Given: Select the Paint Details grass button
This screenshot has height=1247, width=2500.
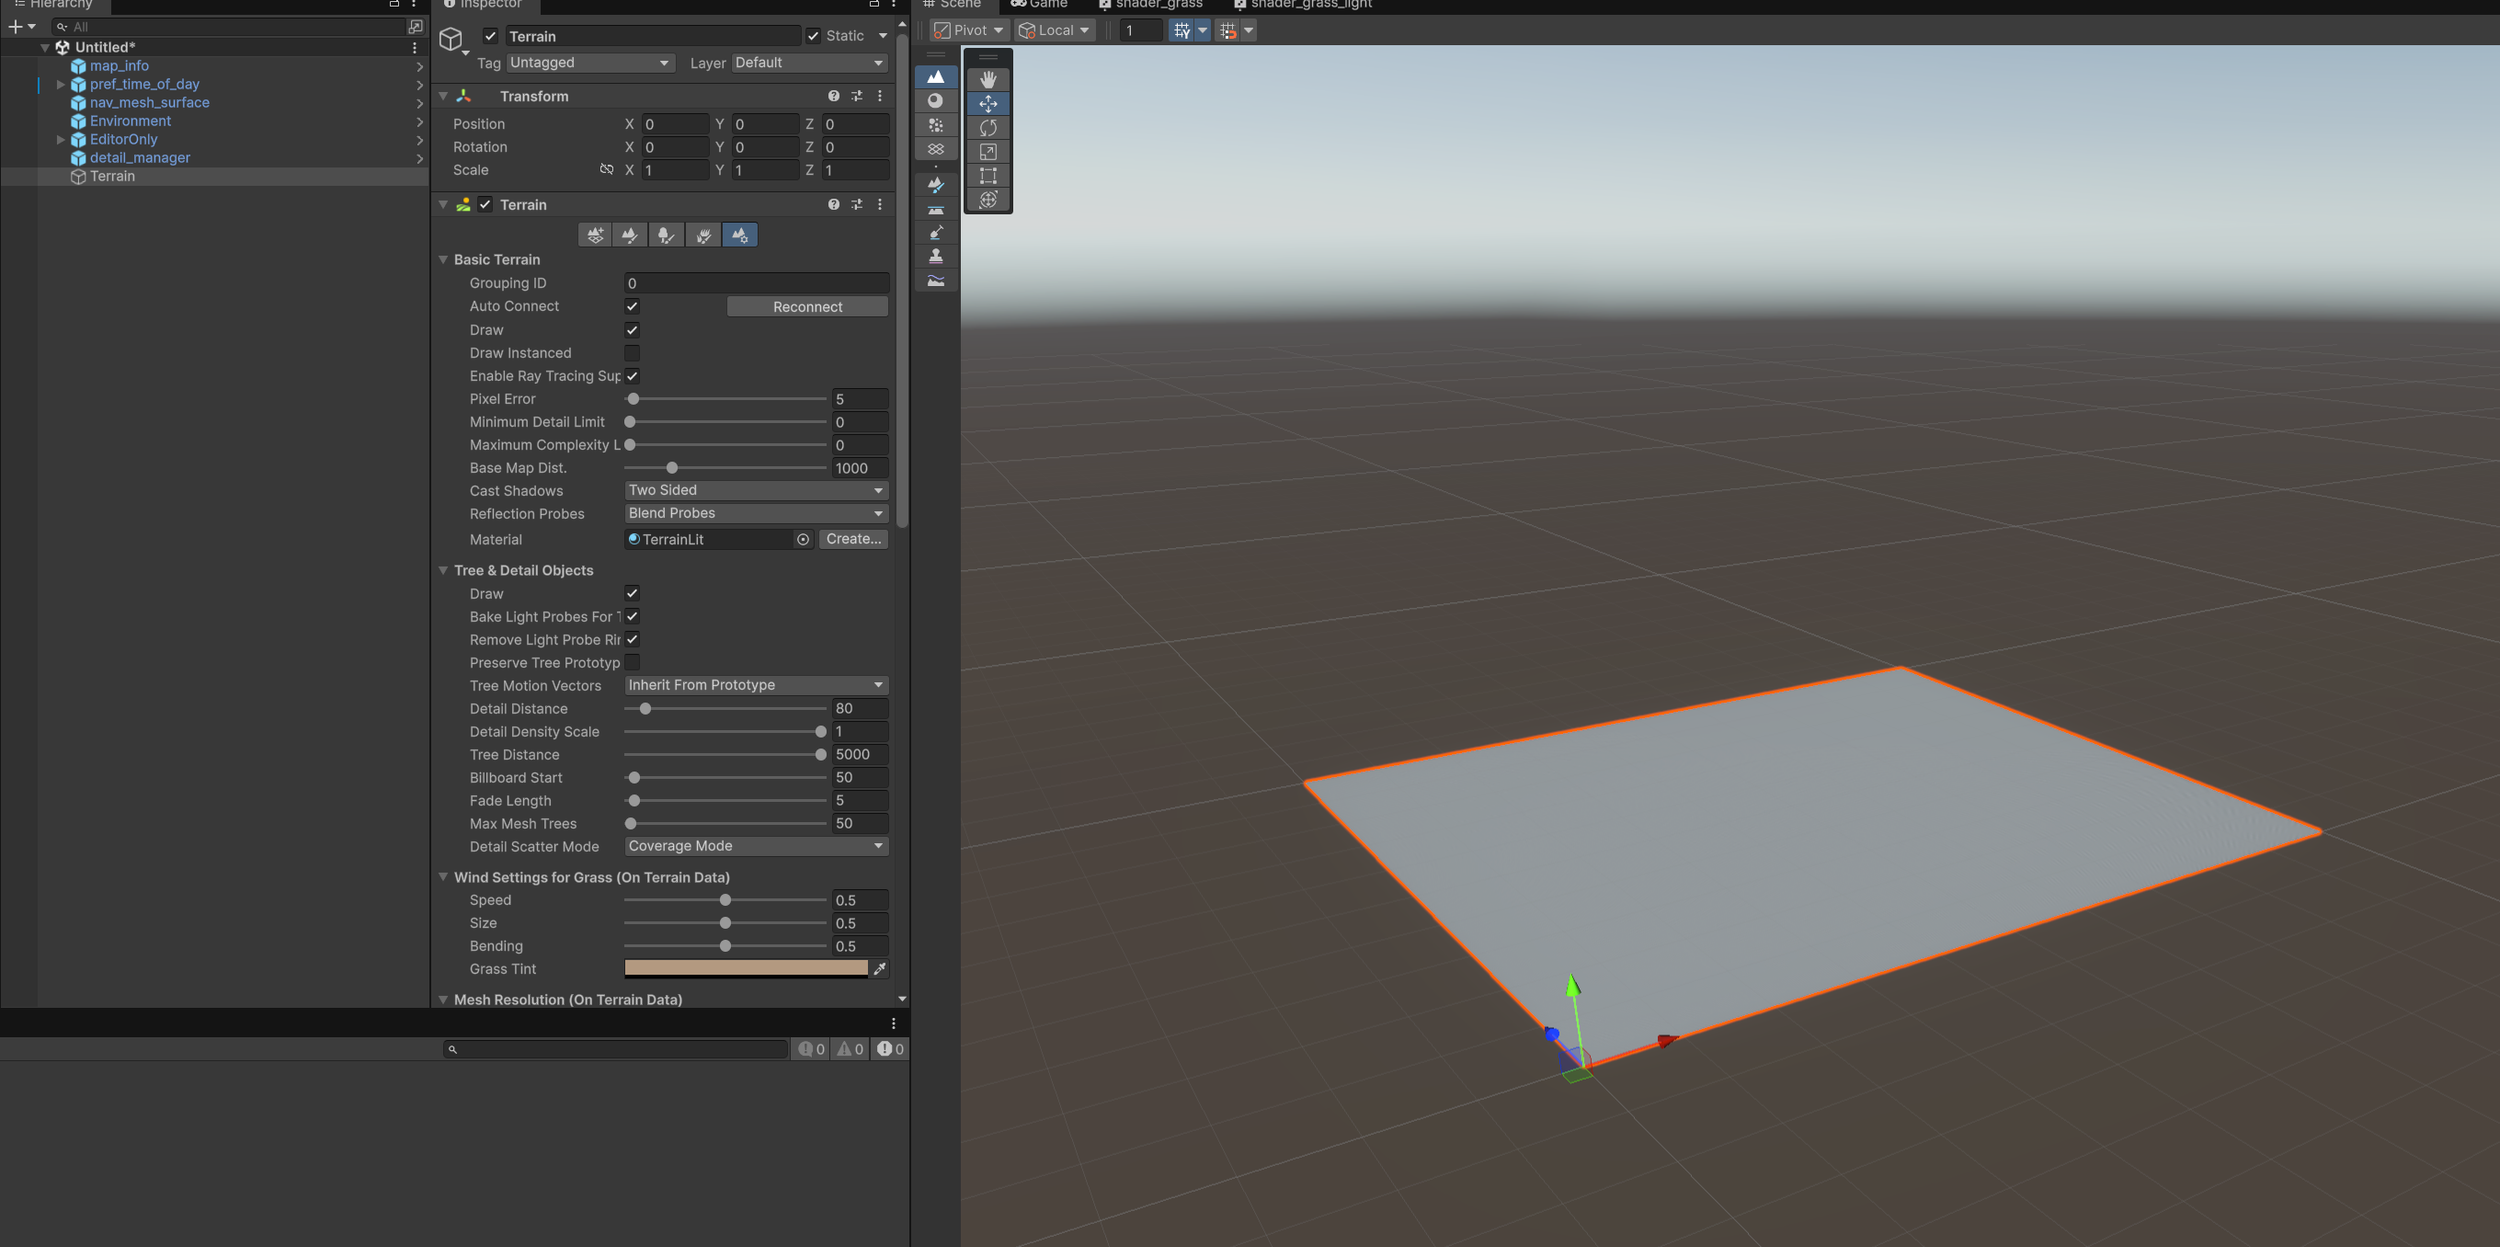Looking at the screenshot, I should coord(703,235).
